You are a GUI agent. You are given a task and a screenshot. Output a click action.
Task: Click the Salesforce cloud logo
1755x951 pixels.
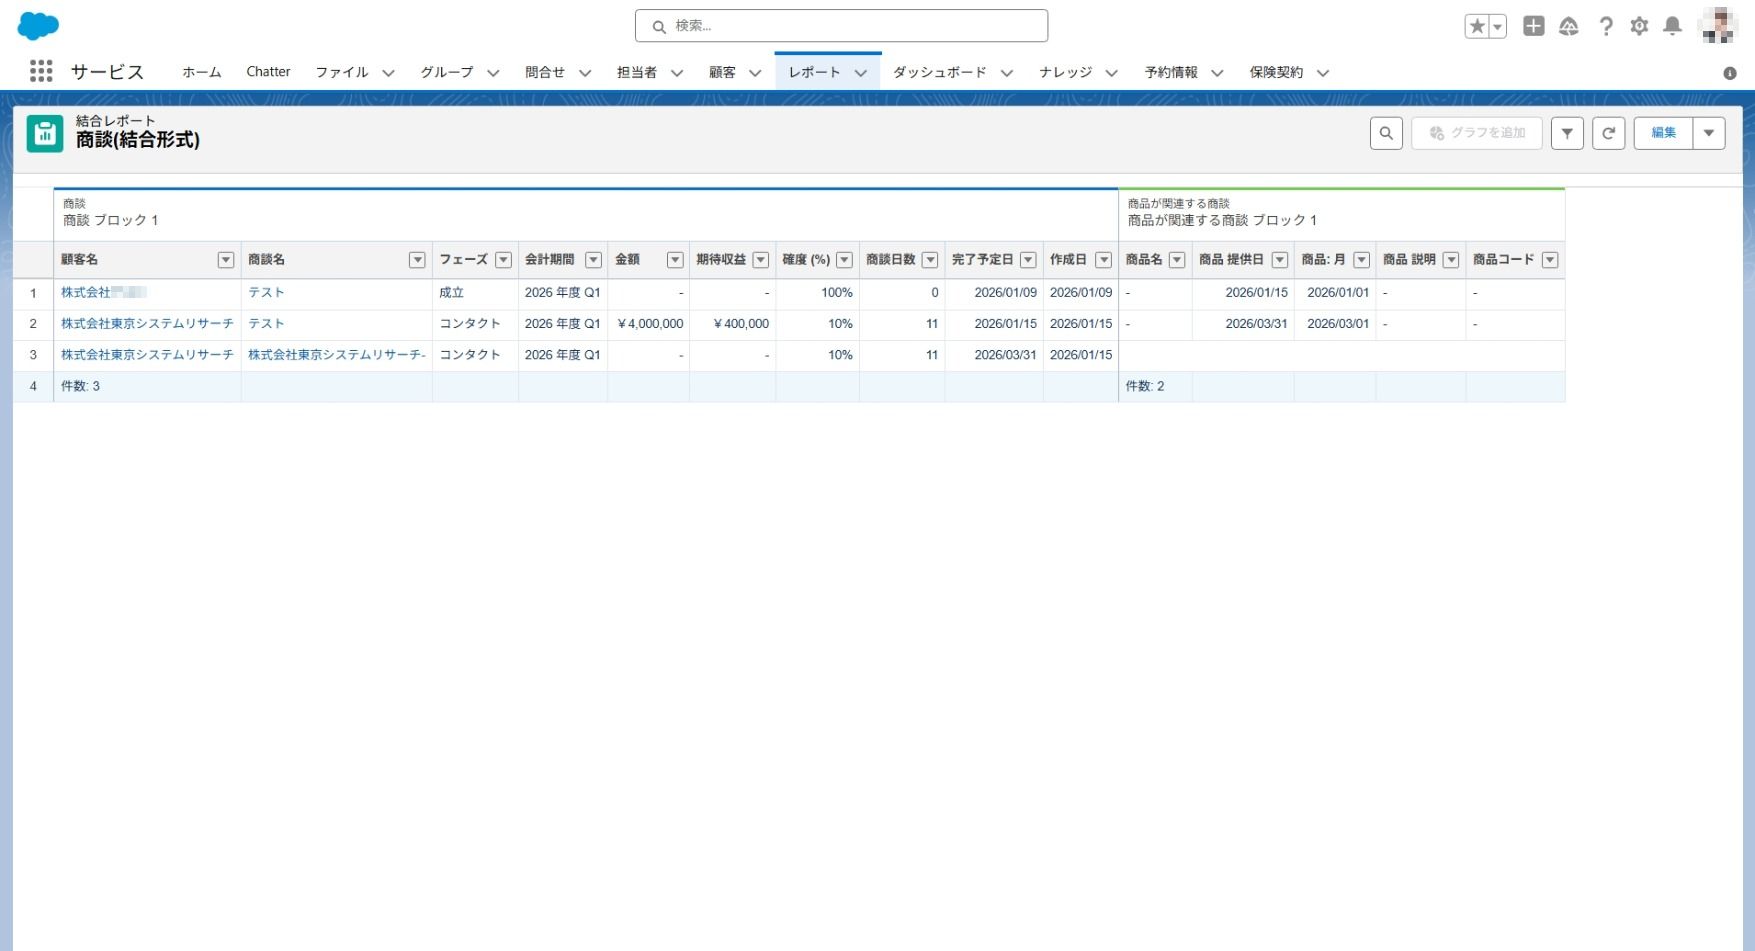click(38, 26)
